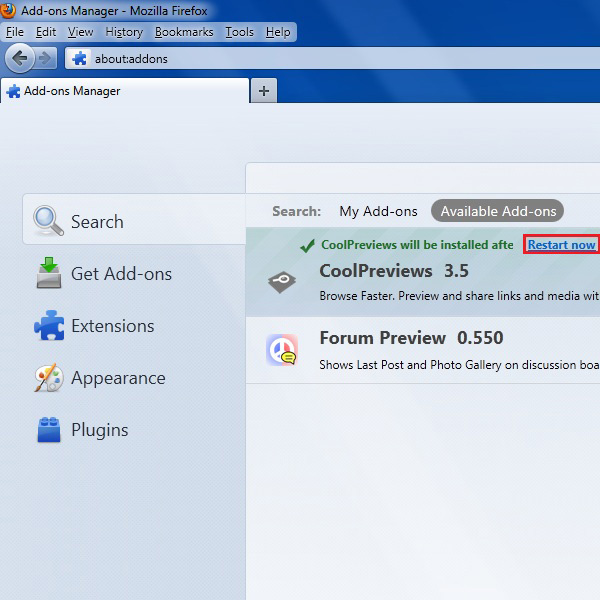Switch search filter to My Add-ons
The width and height of the screenshot is (600, 600).
pos(378,211)
